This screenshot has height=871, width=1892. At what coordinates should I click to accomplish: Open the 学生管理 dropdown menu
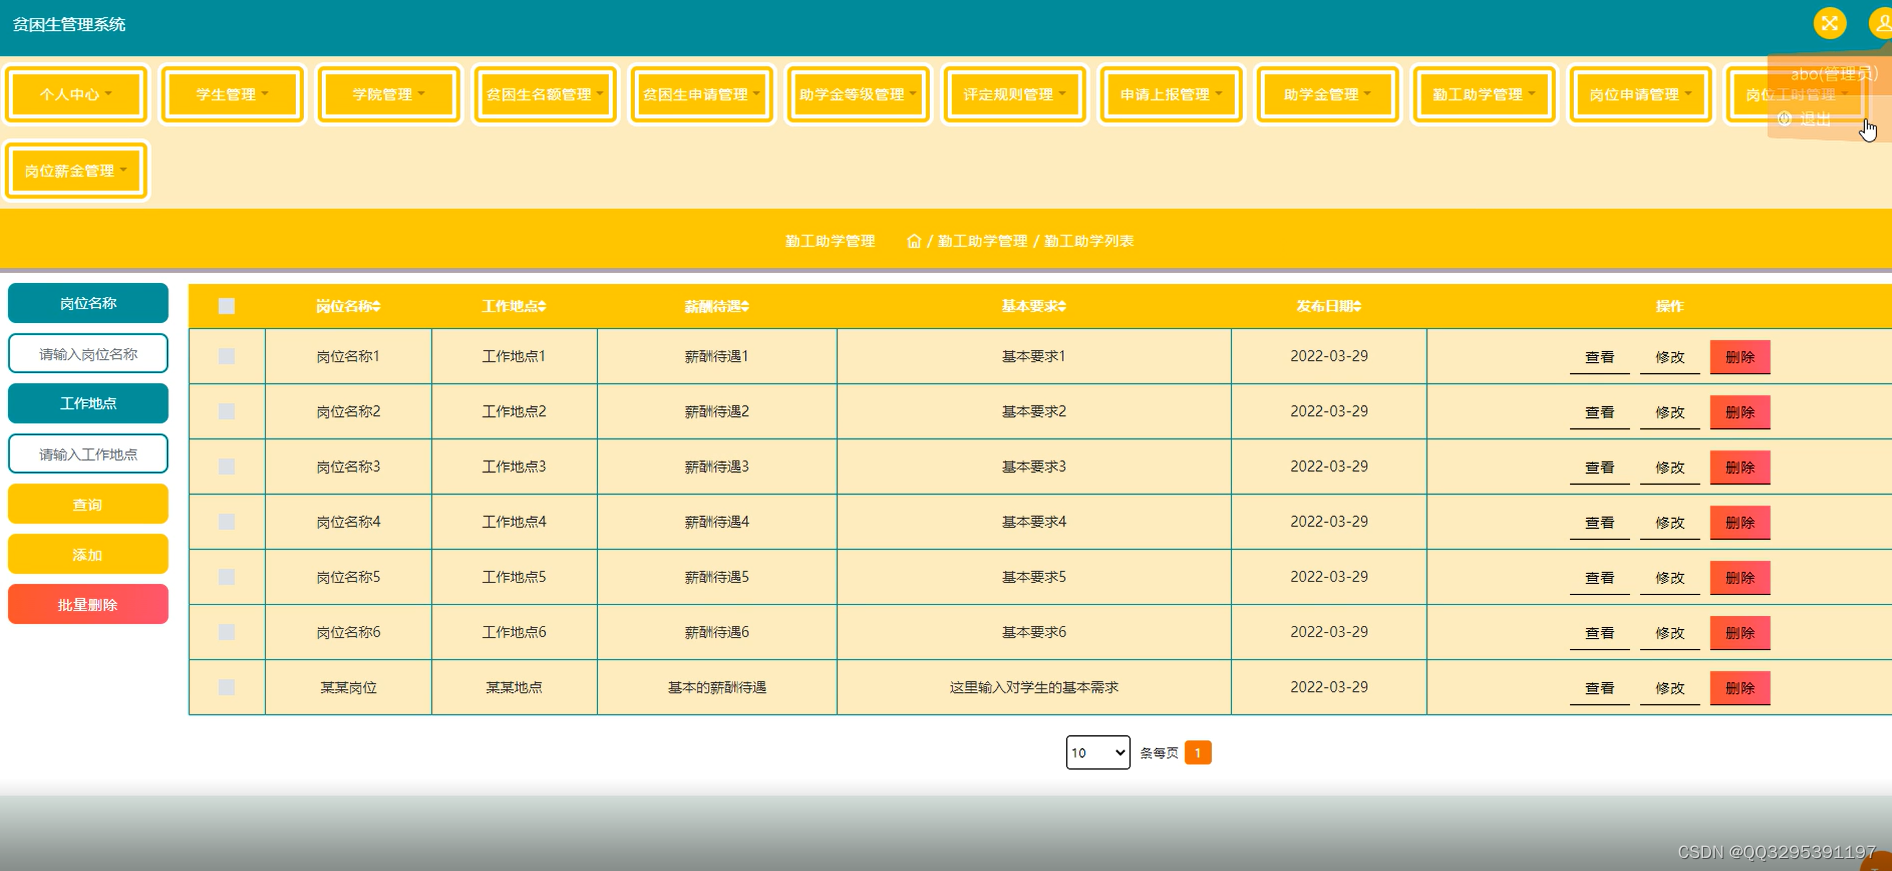tap(232, 94)
